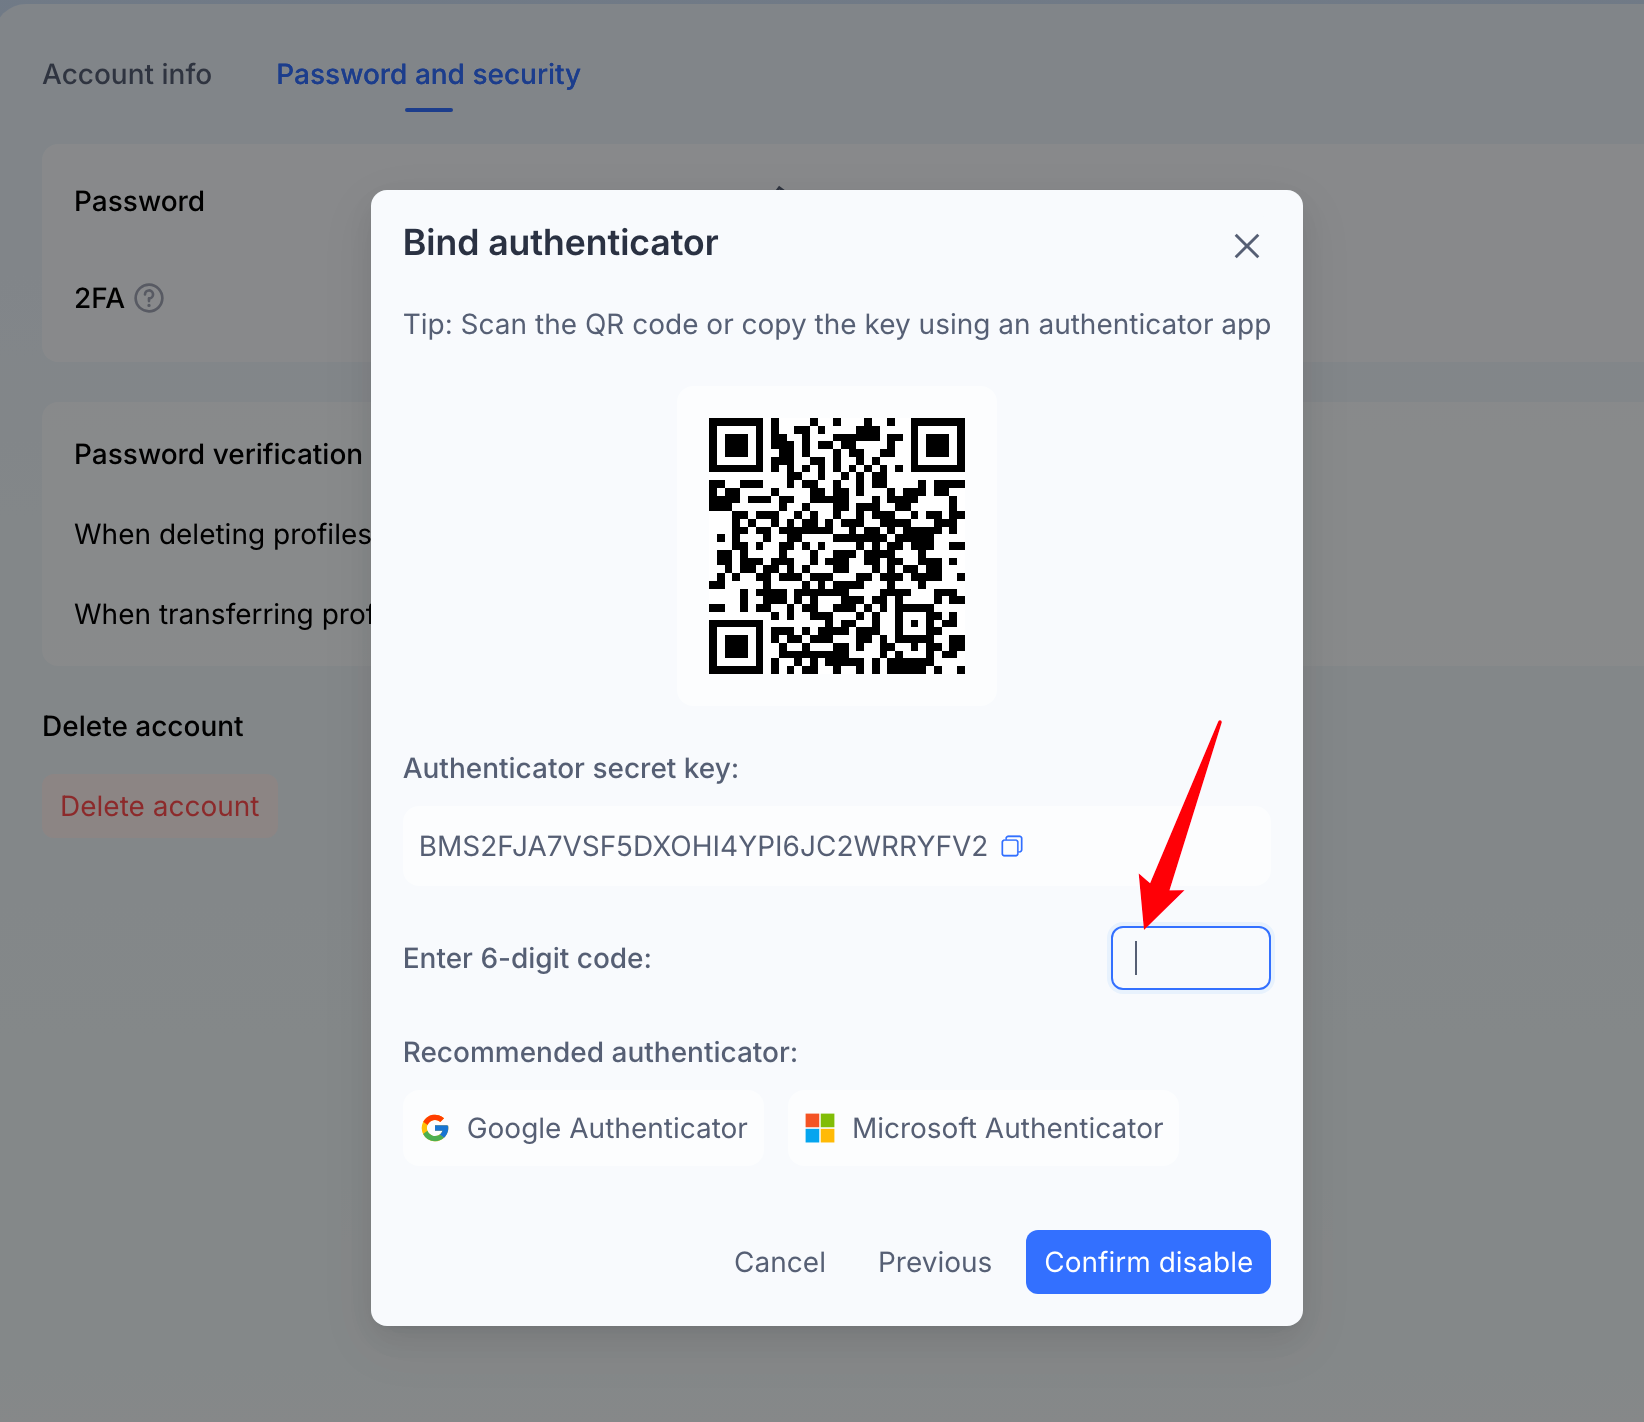Go back with the Previous button
Image resolution: width=1644 pixels, height=1422 pixels.
[x=935, y=1262]
